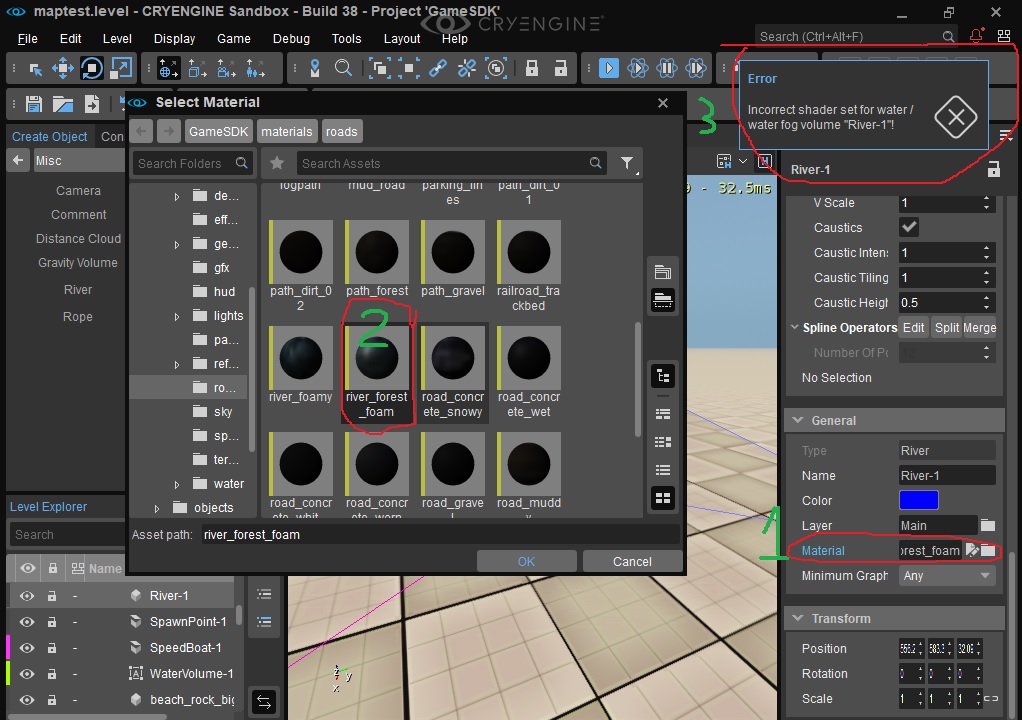Toggle visibility of beach_rock_big

pos(27,700)
